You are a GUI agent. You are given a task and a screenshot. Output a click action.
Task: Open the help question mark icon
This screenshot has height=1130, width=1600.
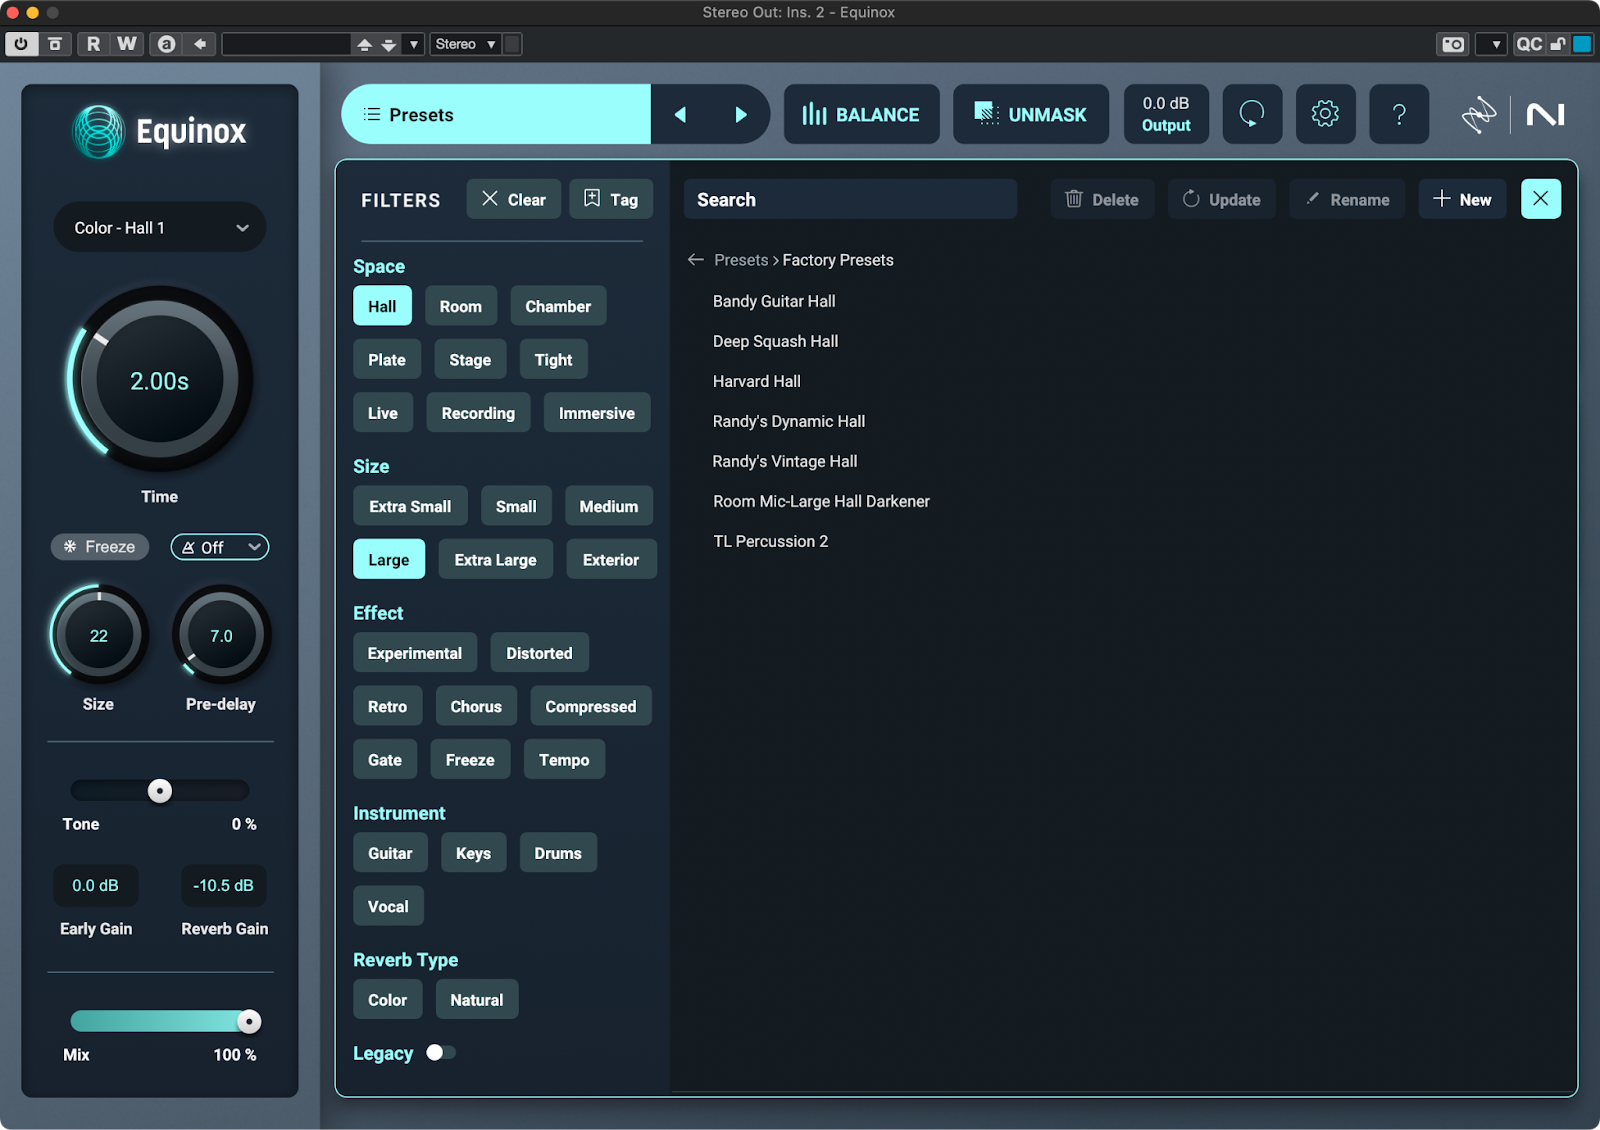point(1398,114)
